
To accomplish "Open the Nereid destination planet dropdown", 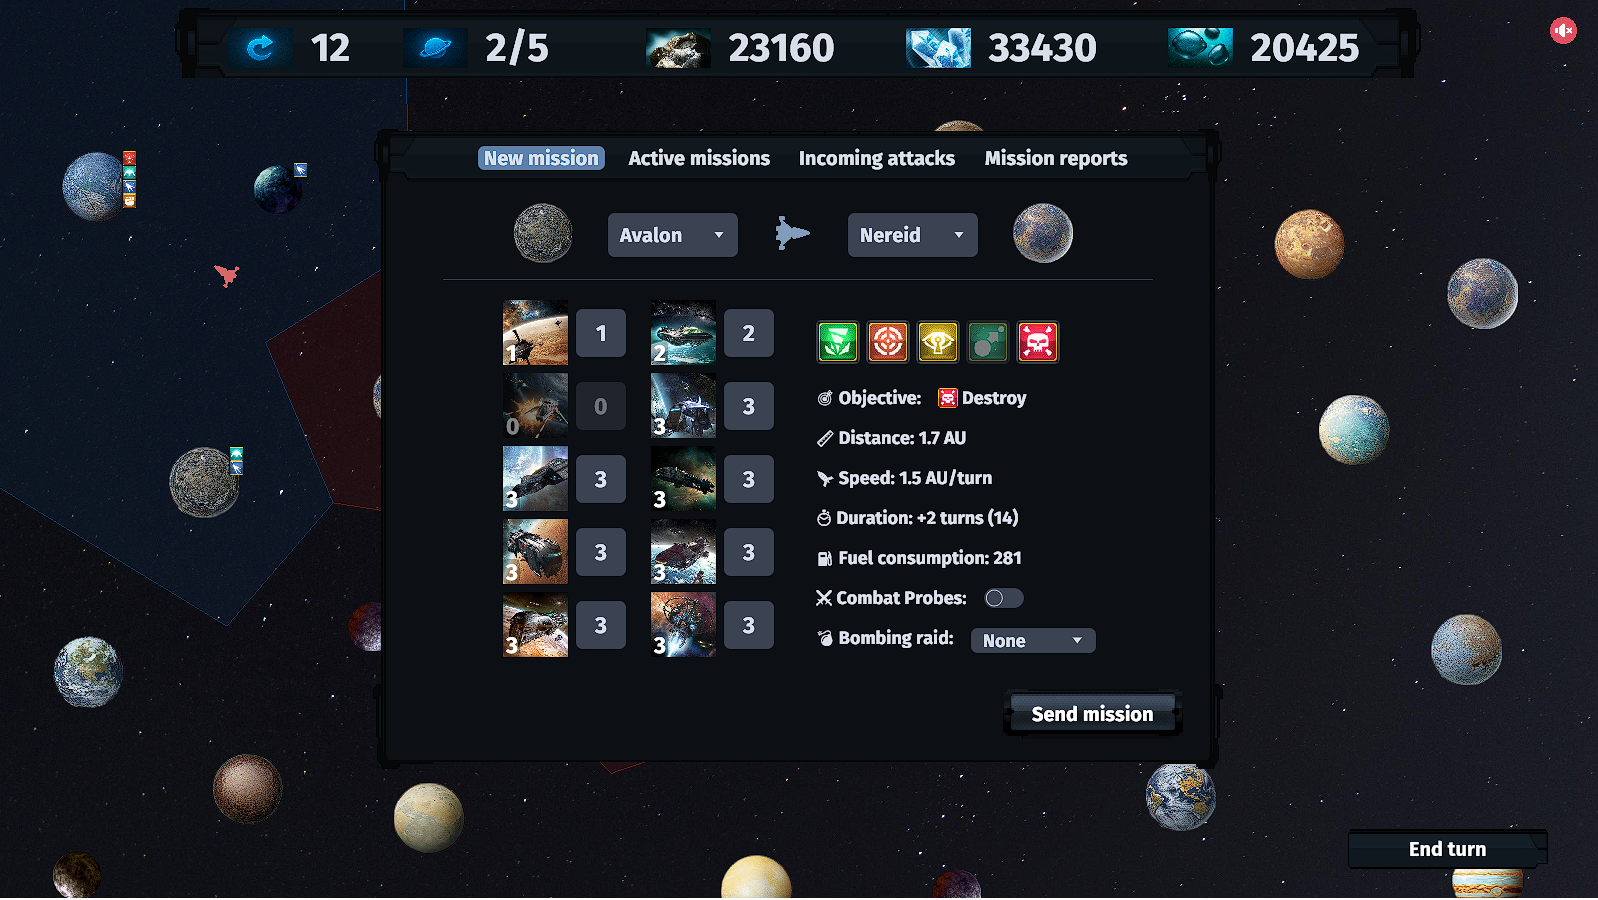I will pyautogui.click(x=912, y=235).
